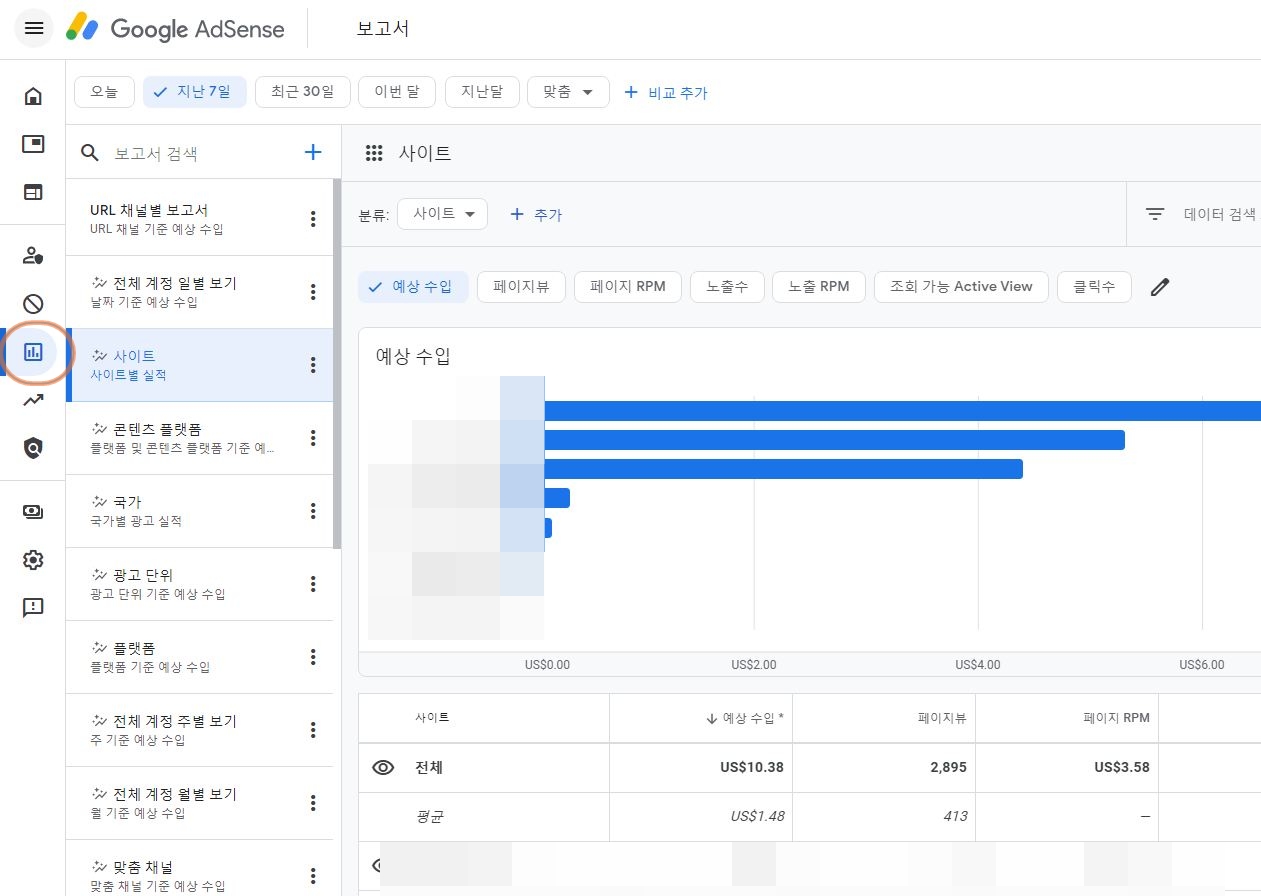1261x896 pixels.
Task: Click the pencil edit metrics icon
Action: [1159, 287]
